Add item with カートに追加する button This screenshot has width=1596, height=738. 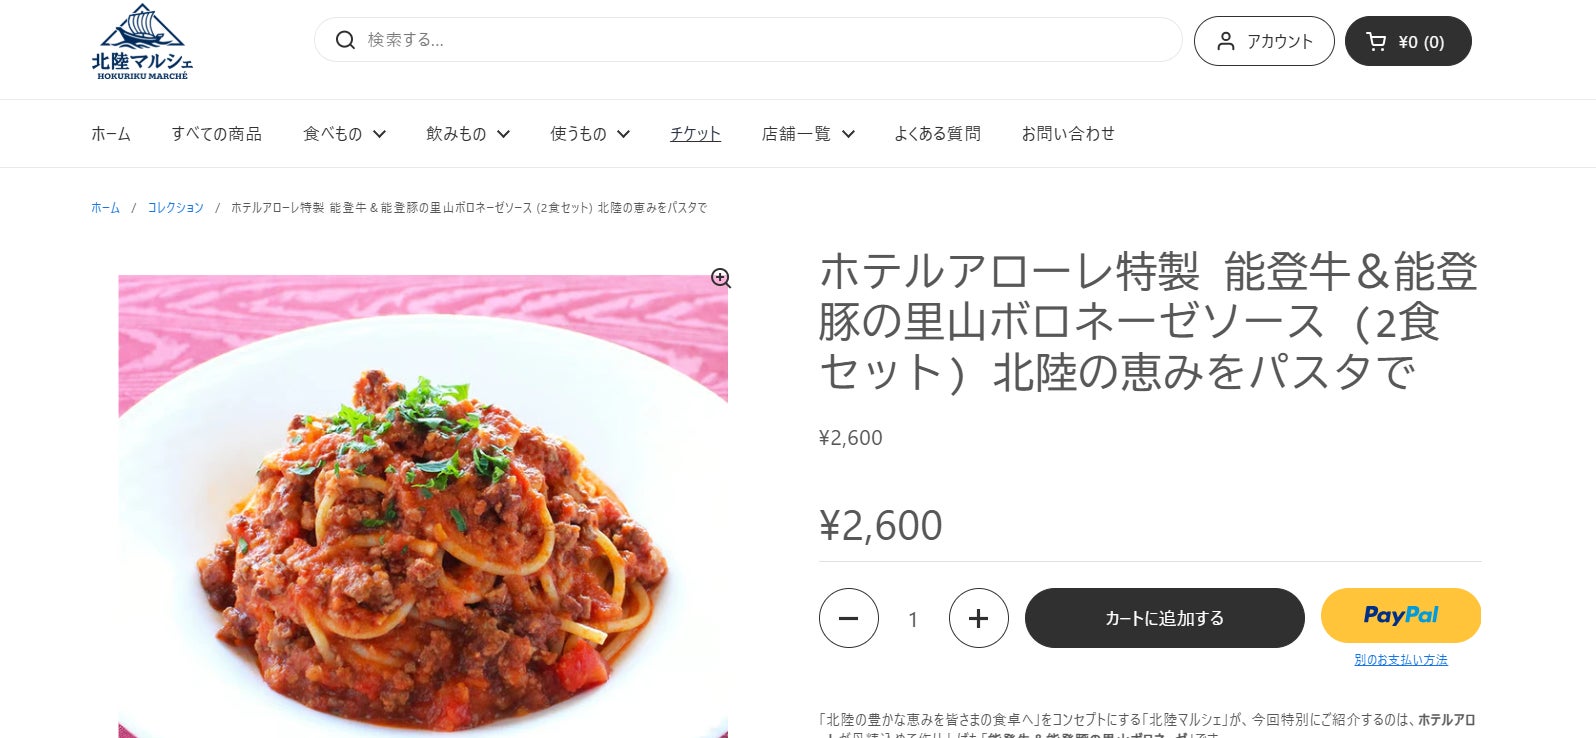tap(1165, 618)
